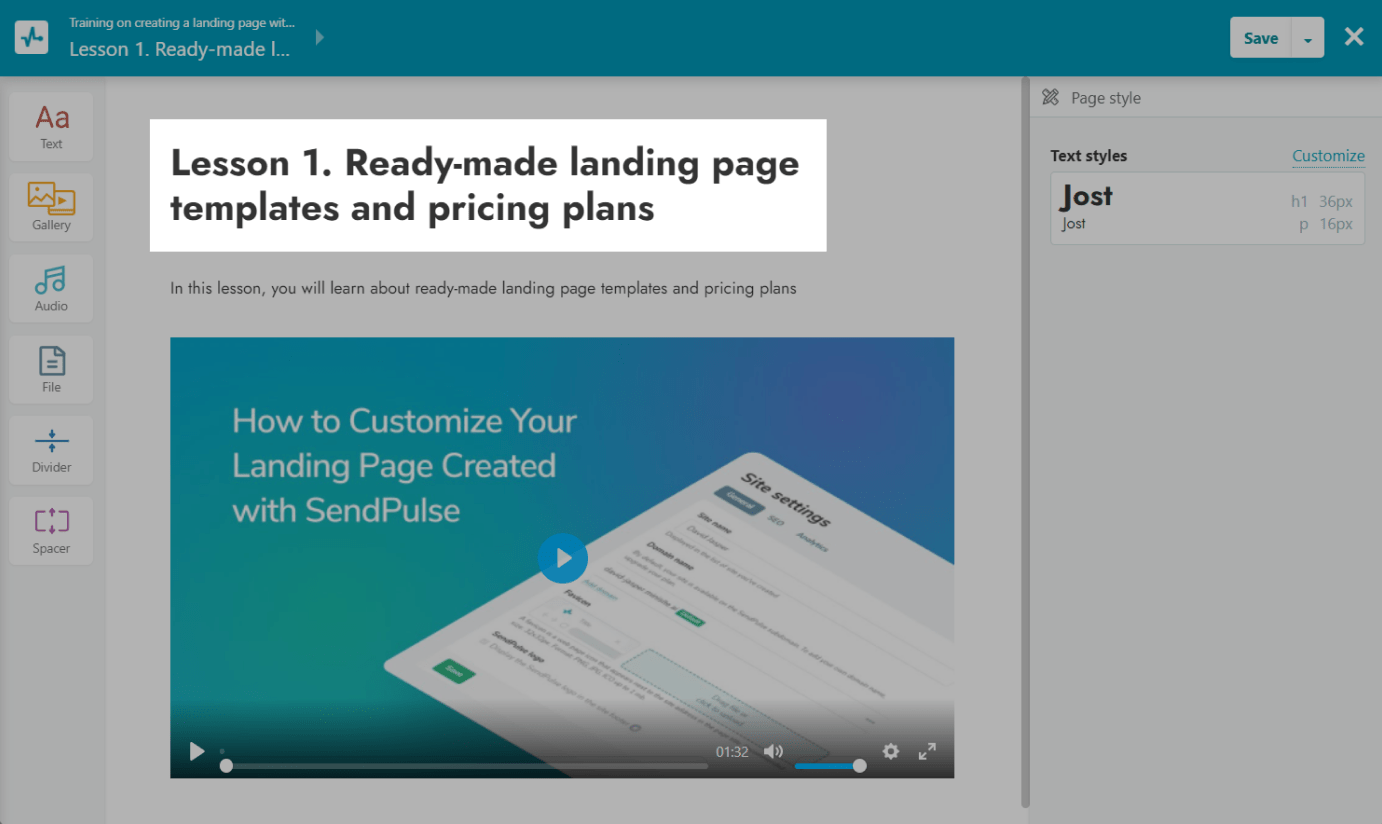Add a Divider element
This screenshot has height=824, width=1382.
pyautogui.click(x=51, y=450)
